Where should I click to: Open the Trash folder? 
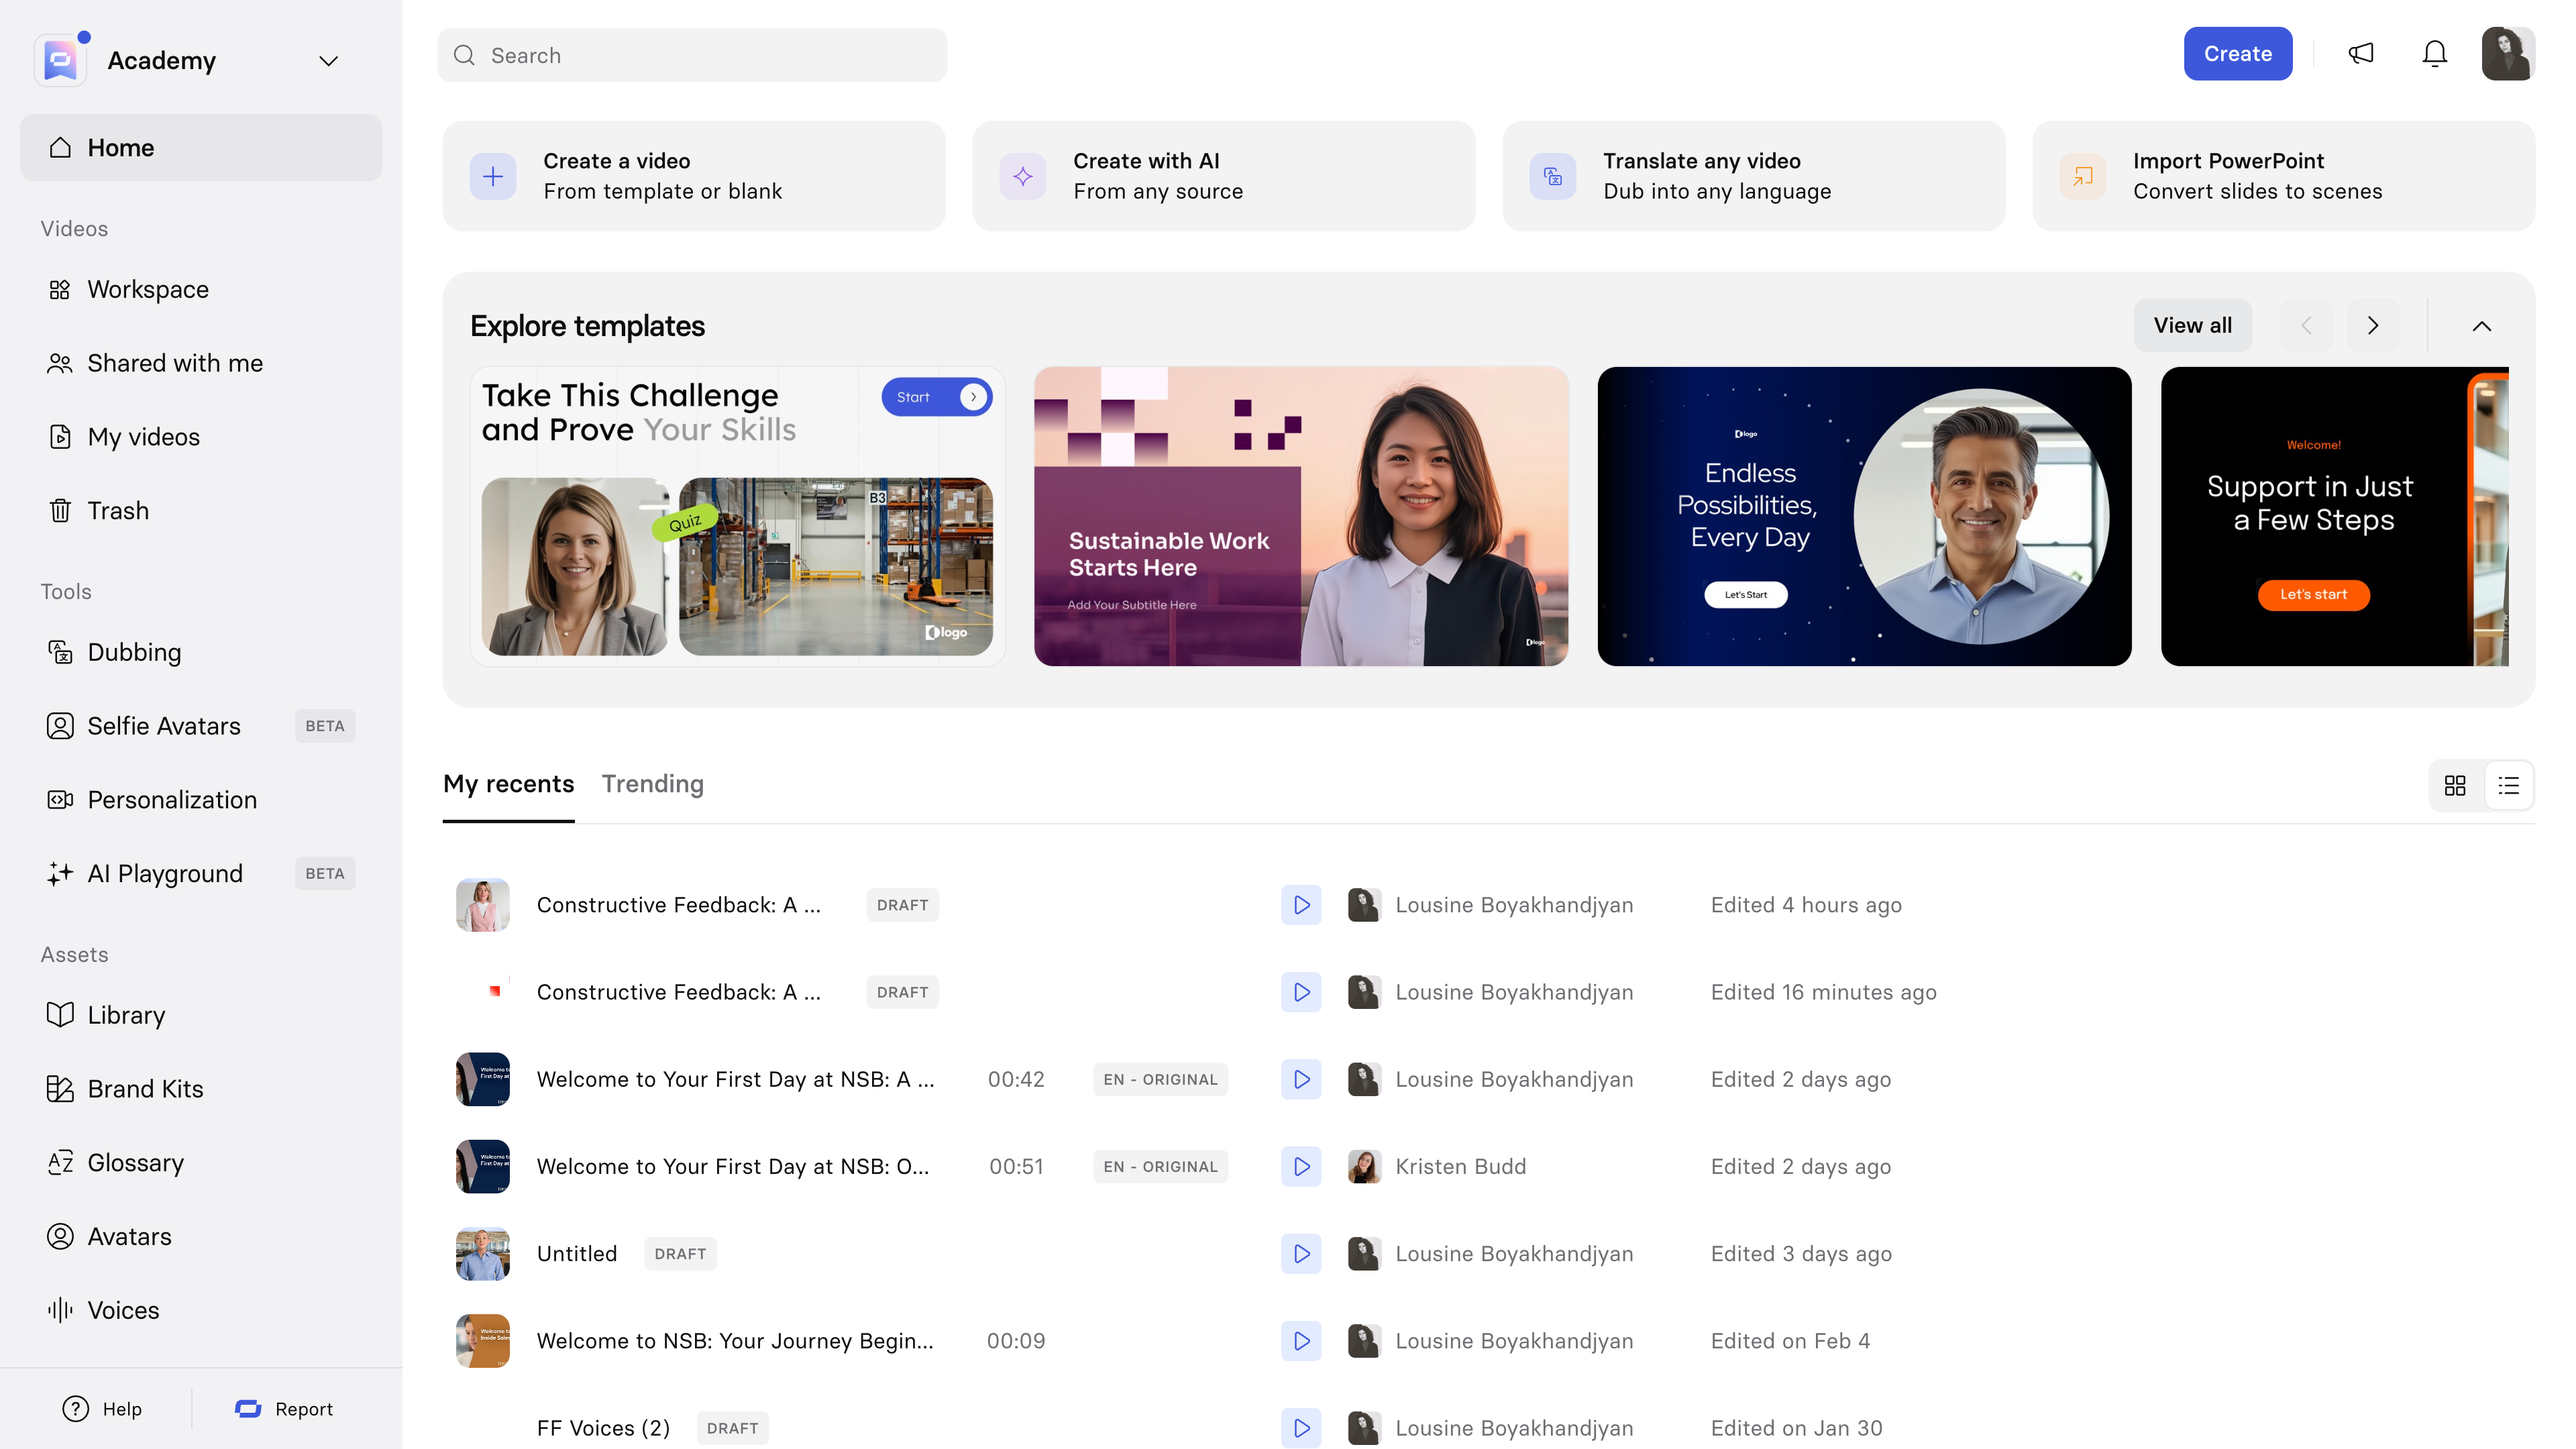pyautogui.click(x=118, y=511)
